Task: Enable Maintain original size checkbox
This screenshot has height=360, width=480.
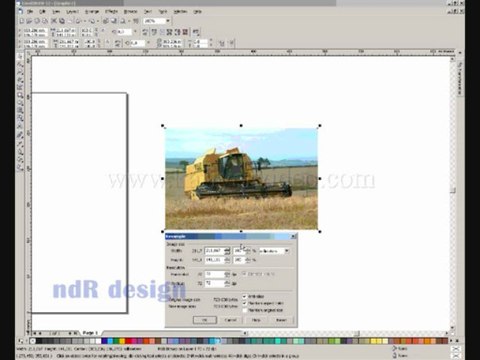Action: (244, 310)
